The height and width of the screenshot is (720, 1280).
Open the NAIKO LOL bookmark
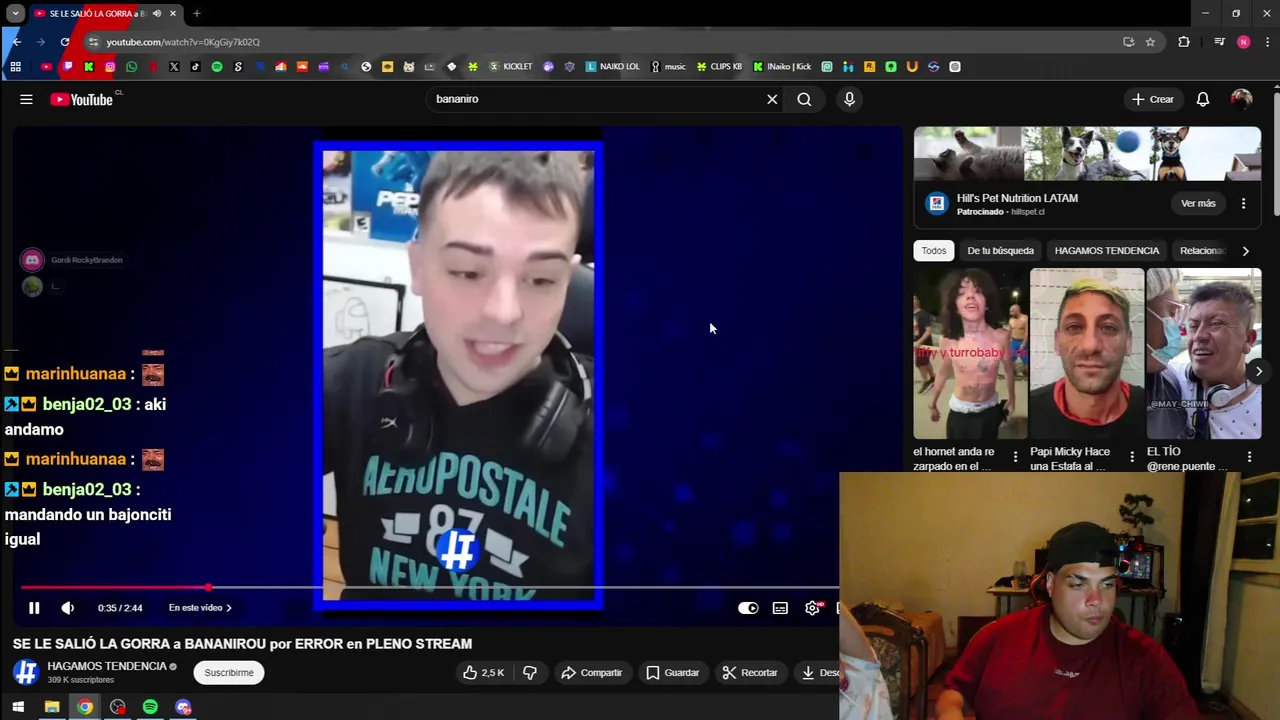(x=613, y=67)
